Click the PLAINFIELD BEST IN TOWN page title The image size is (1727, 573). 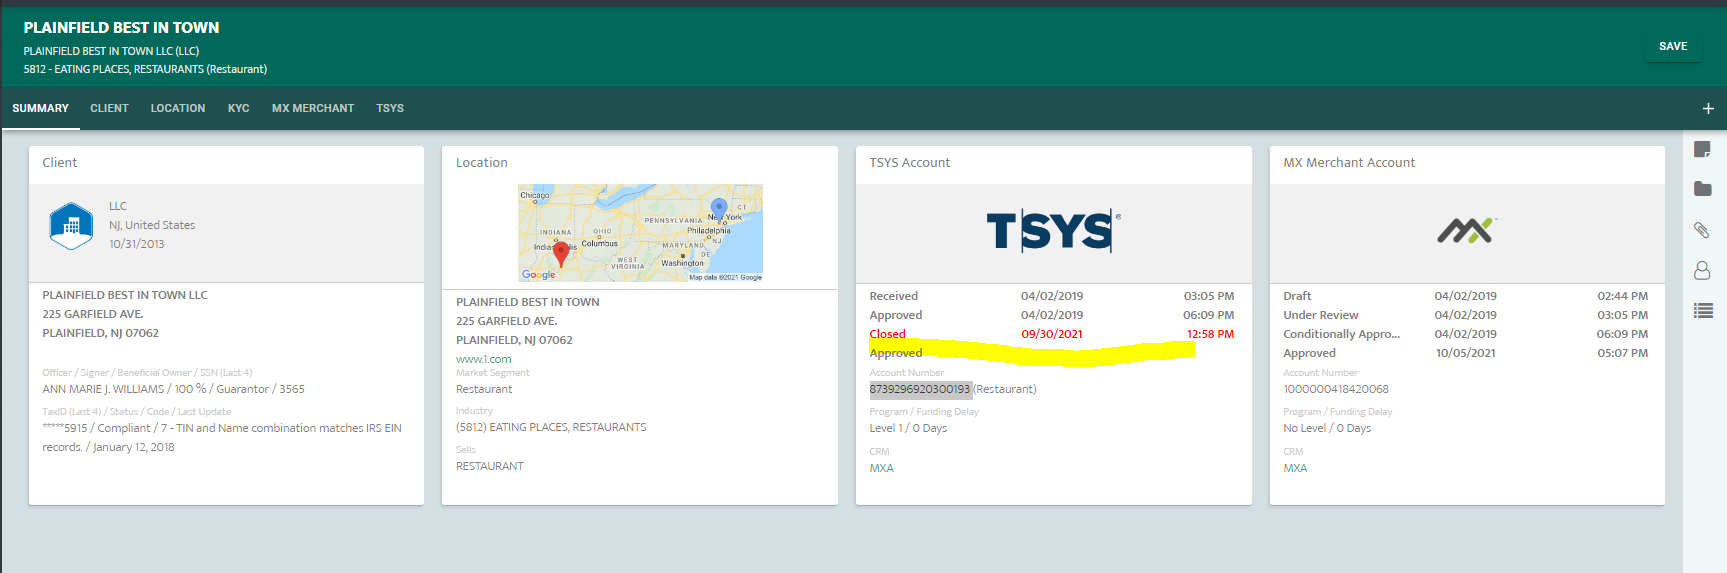pyautogui.click(x=122, y=28)
